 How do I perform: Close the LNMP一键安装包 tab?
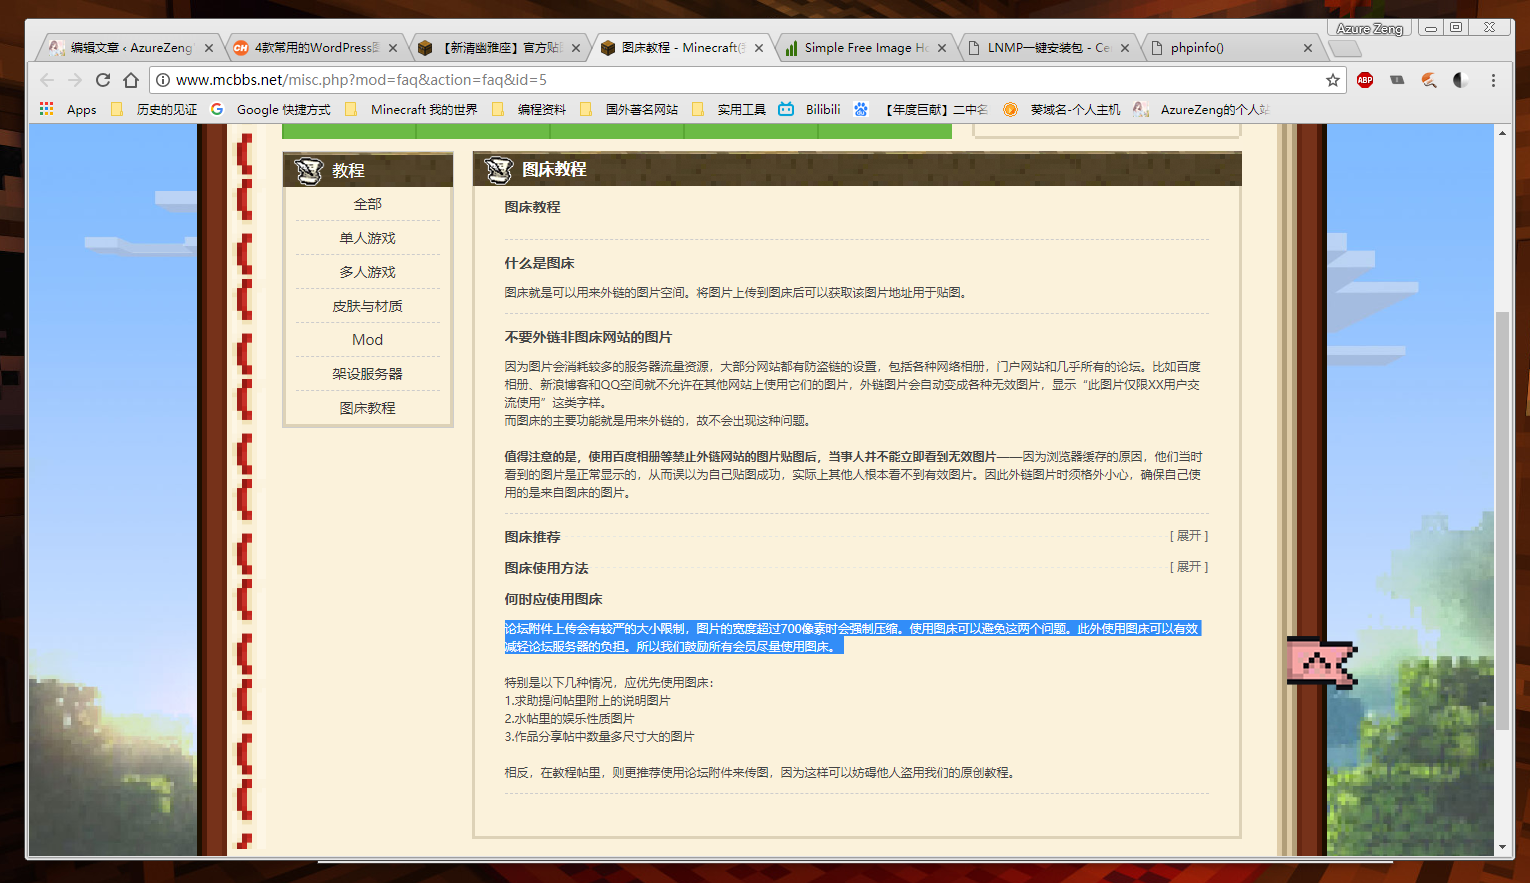(x=1125, y=48)
